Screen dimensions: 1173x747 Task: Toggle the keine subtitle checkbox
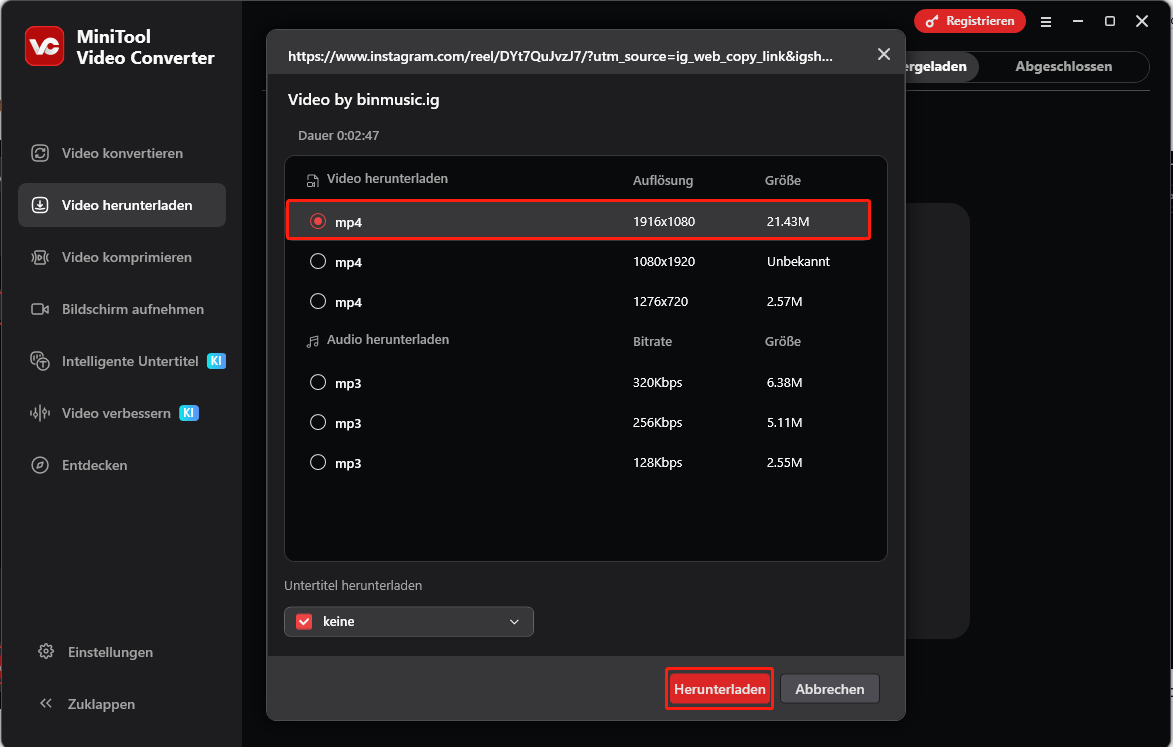coord(304,621)
